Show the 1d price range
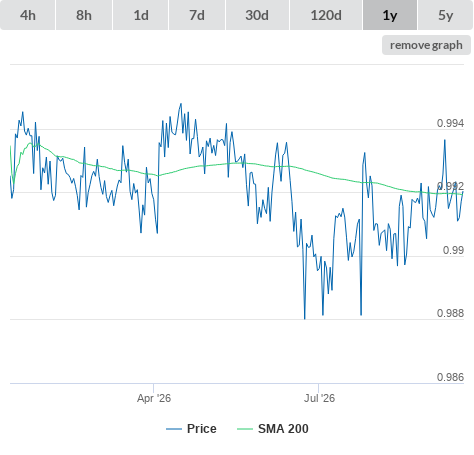This screenshot has width=474, height=455. (141, 15)
